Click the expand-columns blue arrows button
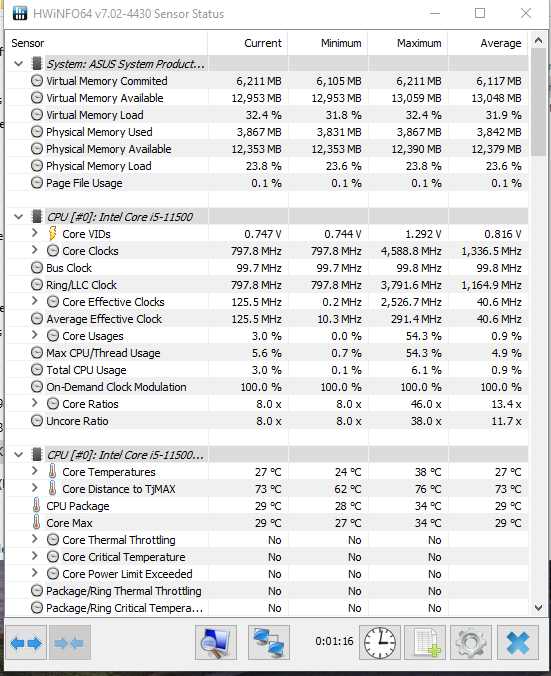This screenshot has height=676, width=551. tap(25, 643)
